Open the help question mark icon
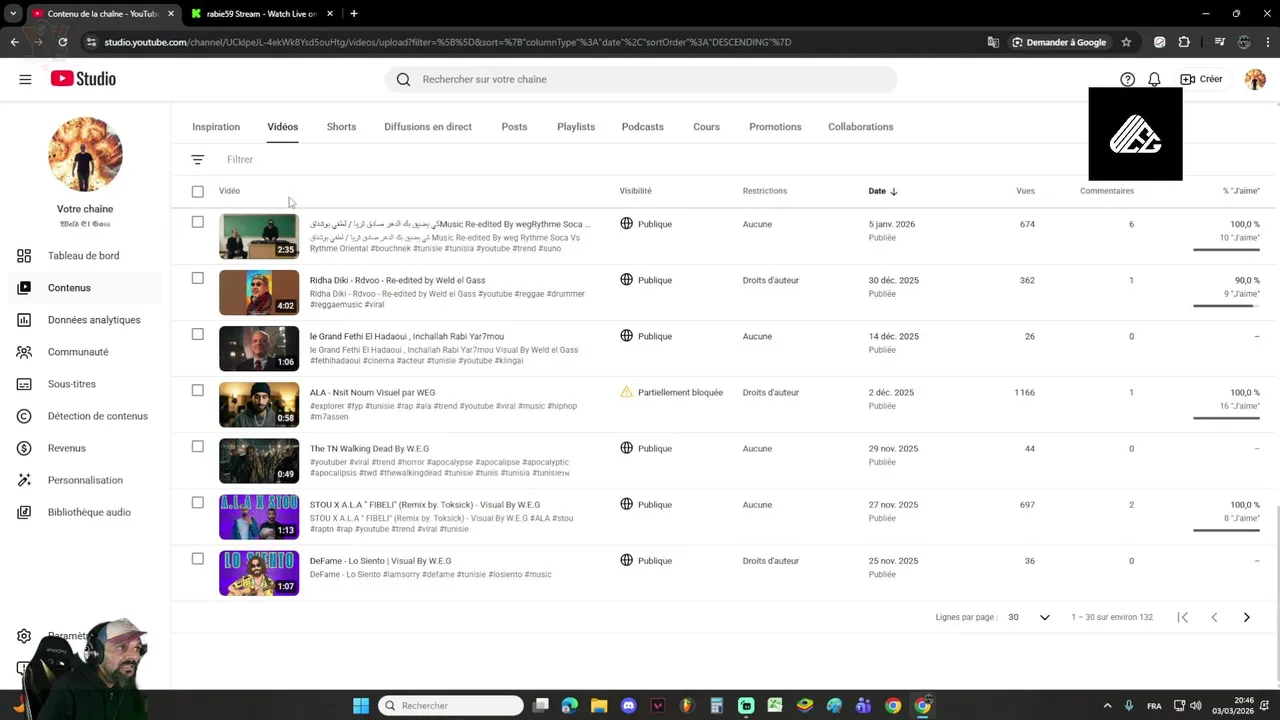 pyautogui.click(x=1127, y=79)
